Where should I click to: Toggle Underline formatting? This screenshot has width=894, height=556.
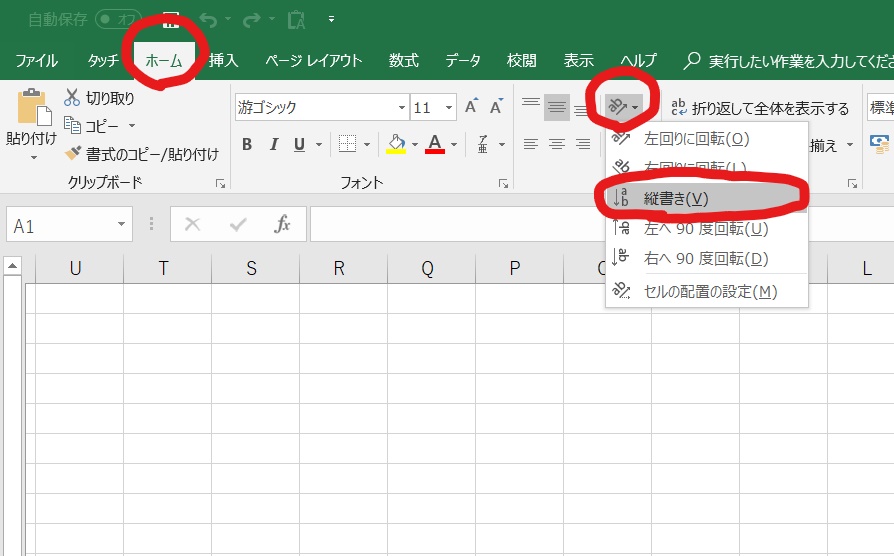[299, 144]
